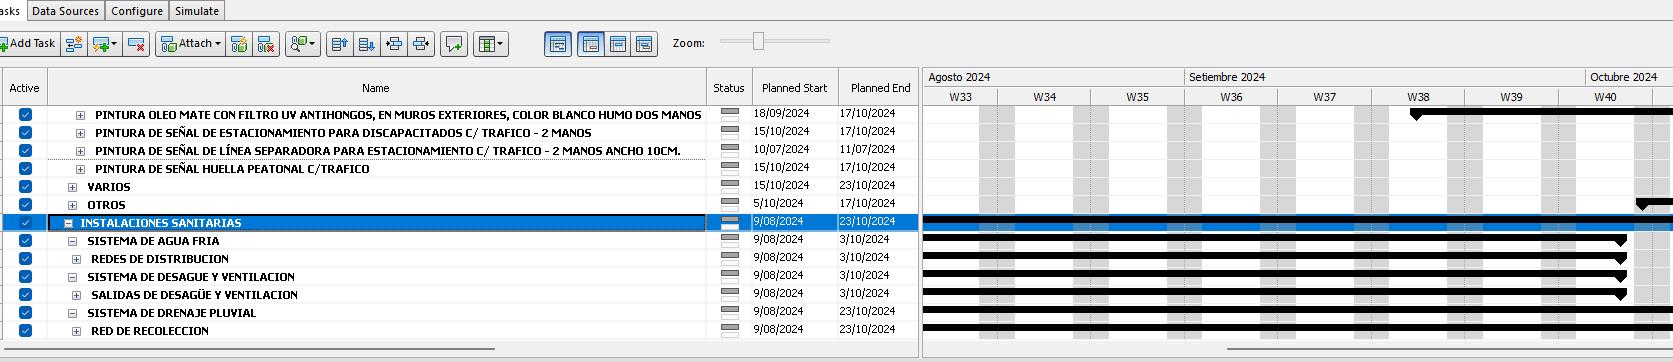The width and height of the screenshot is (1673, 362).
Task: Select planned start 5/10/2024 of OTROS
Action: (x=795, y=203)
